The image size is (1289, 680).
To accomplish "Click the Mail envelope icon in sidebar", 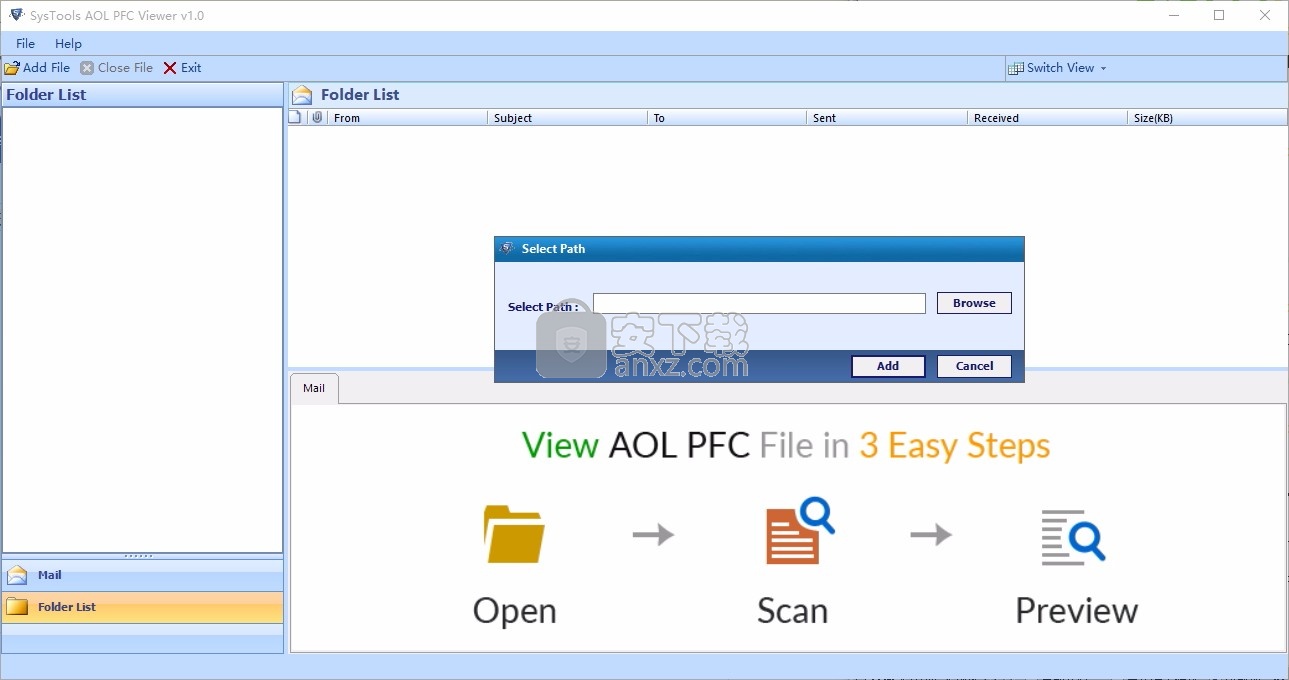I will tap(17, 575).
